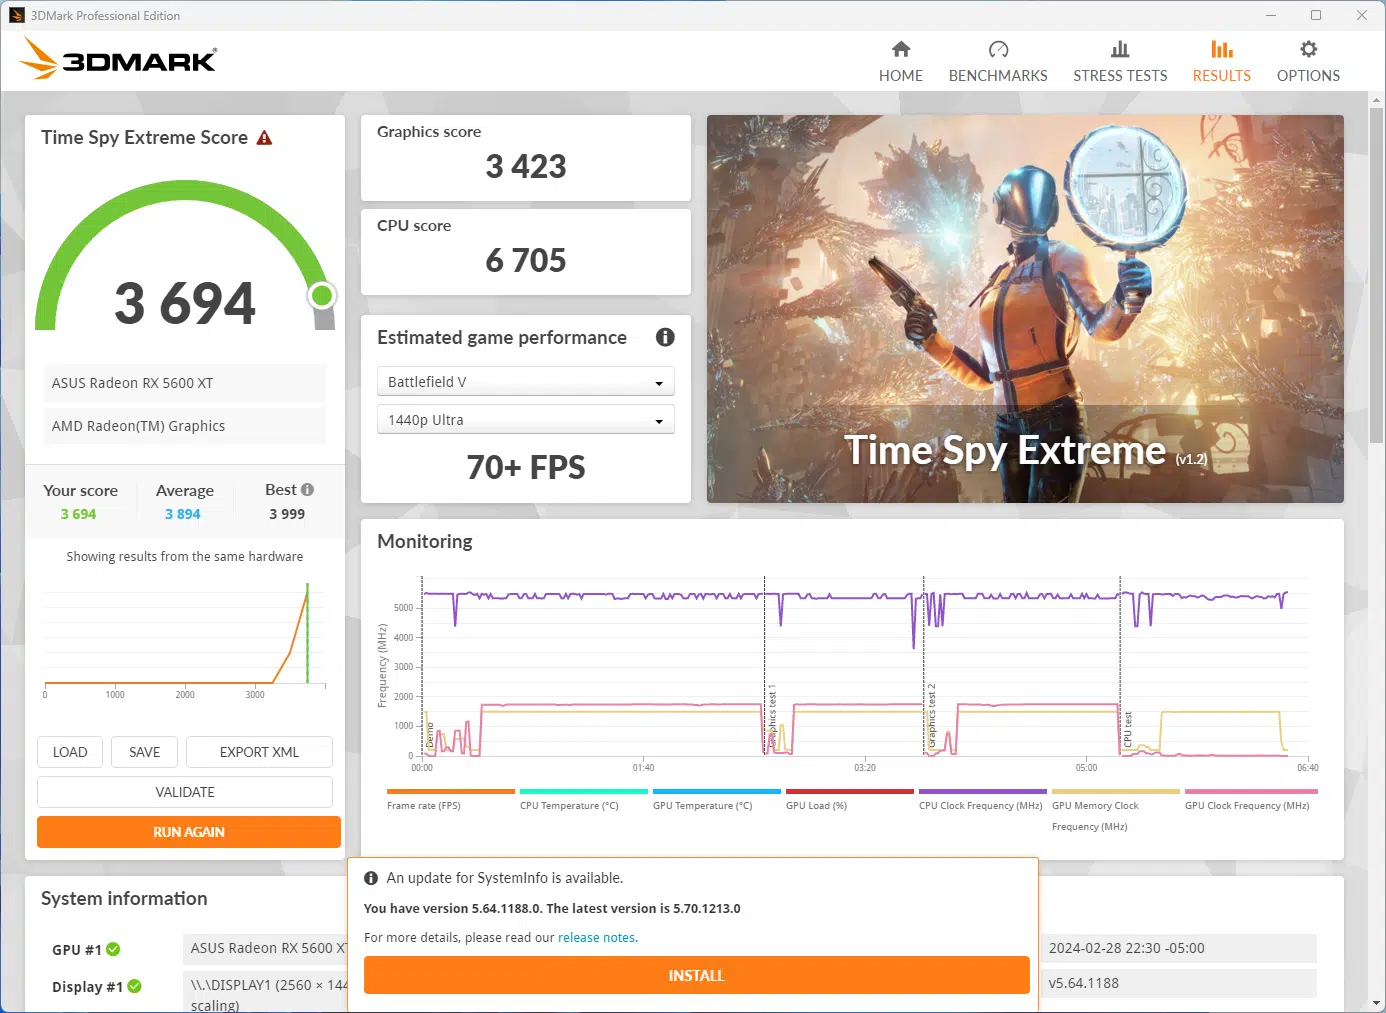Switch to the Results tab
1386x1013 pixels.
(1221, 61)
